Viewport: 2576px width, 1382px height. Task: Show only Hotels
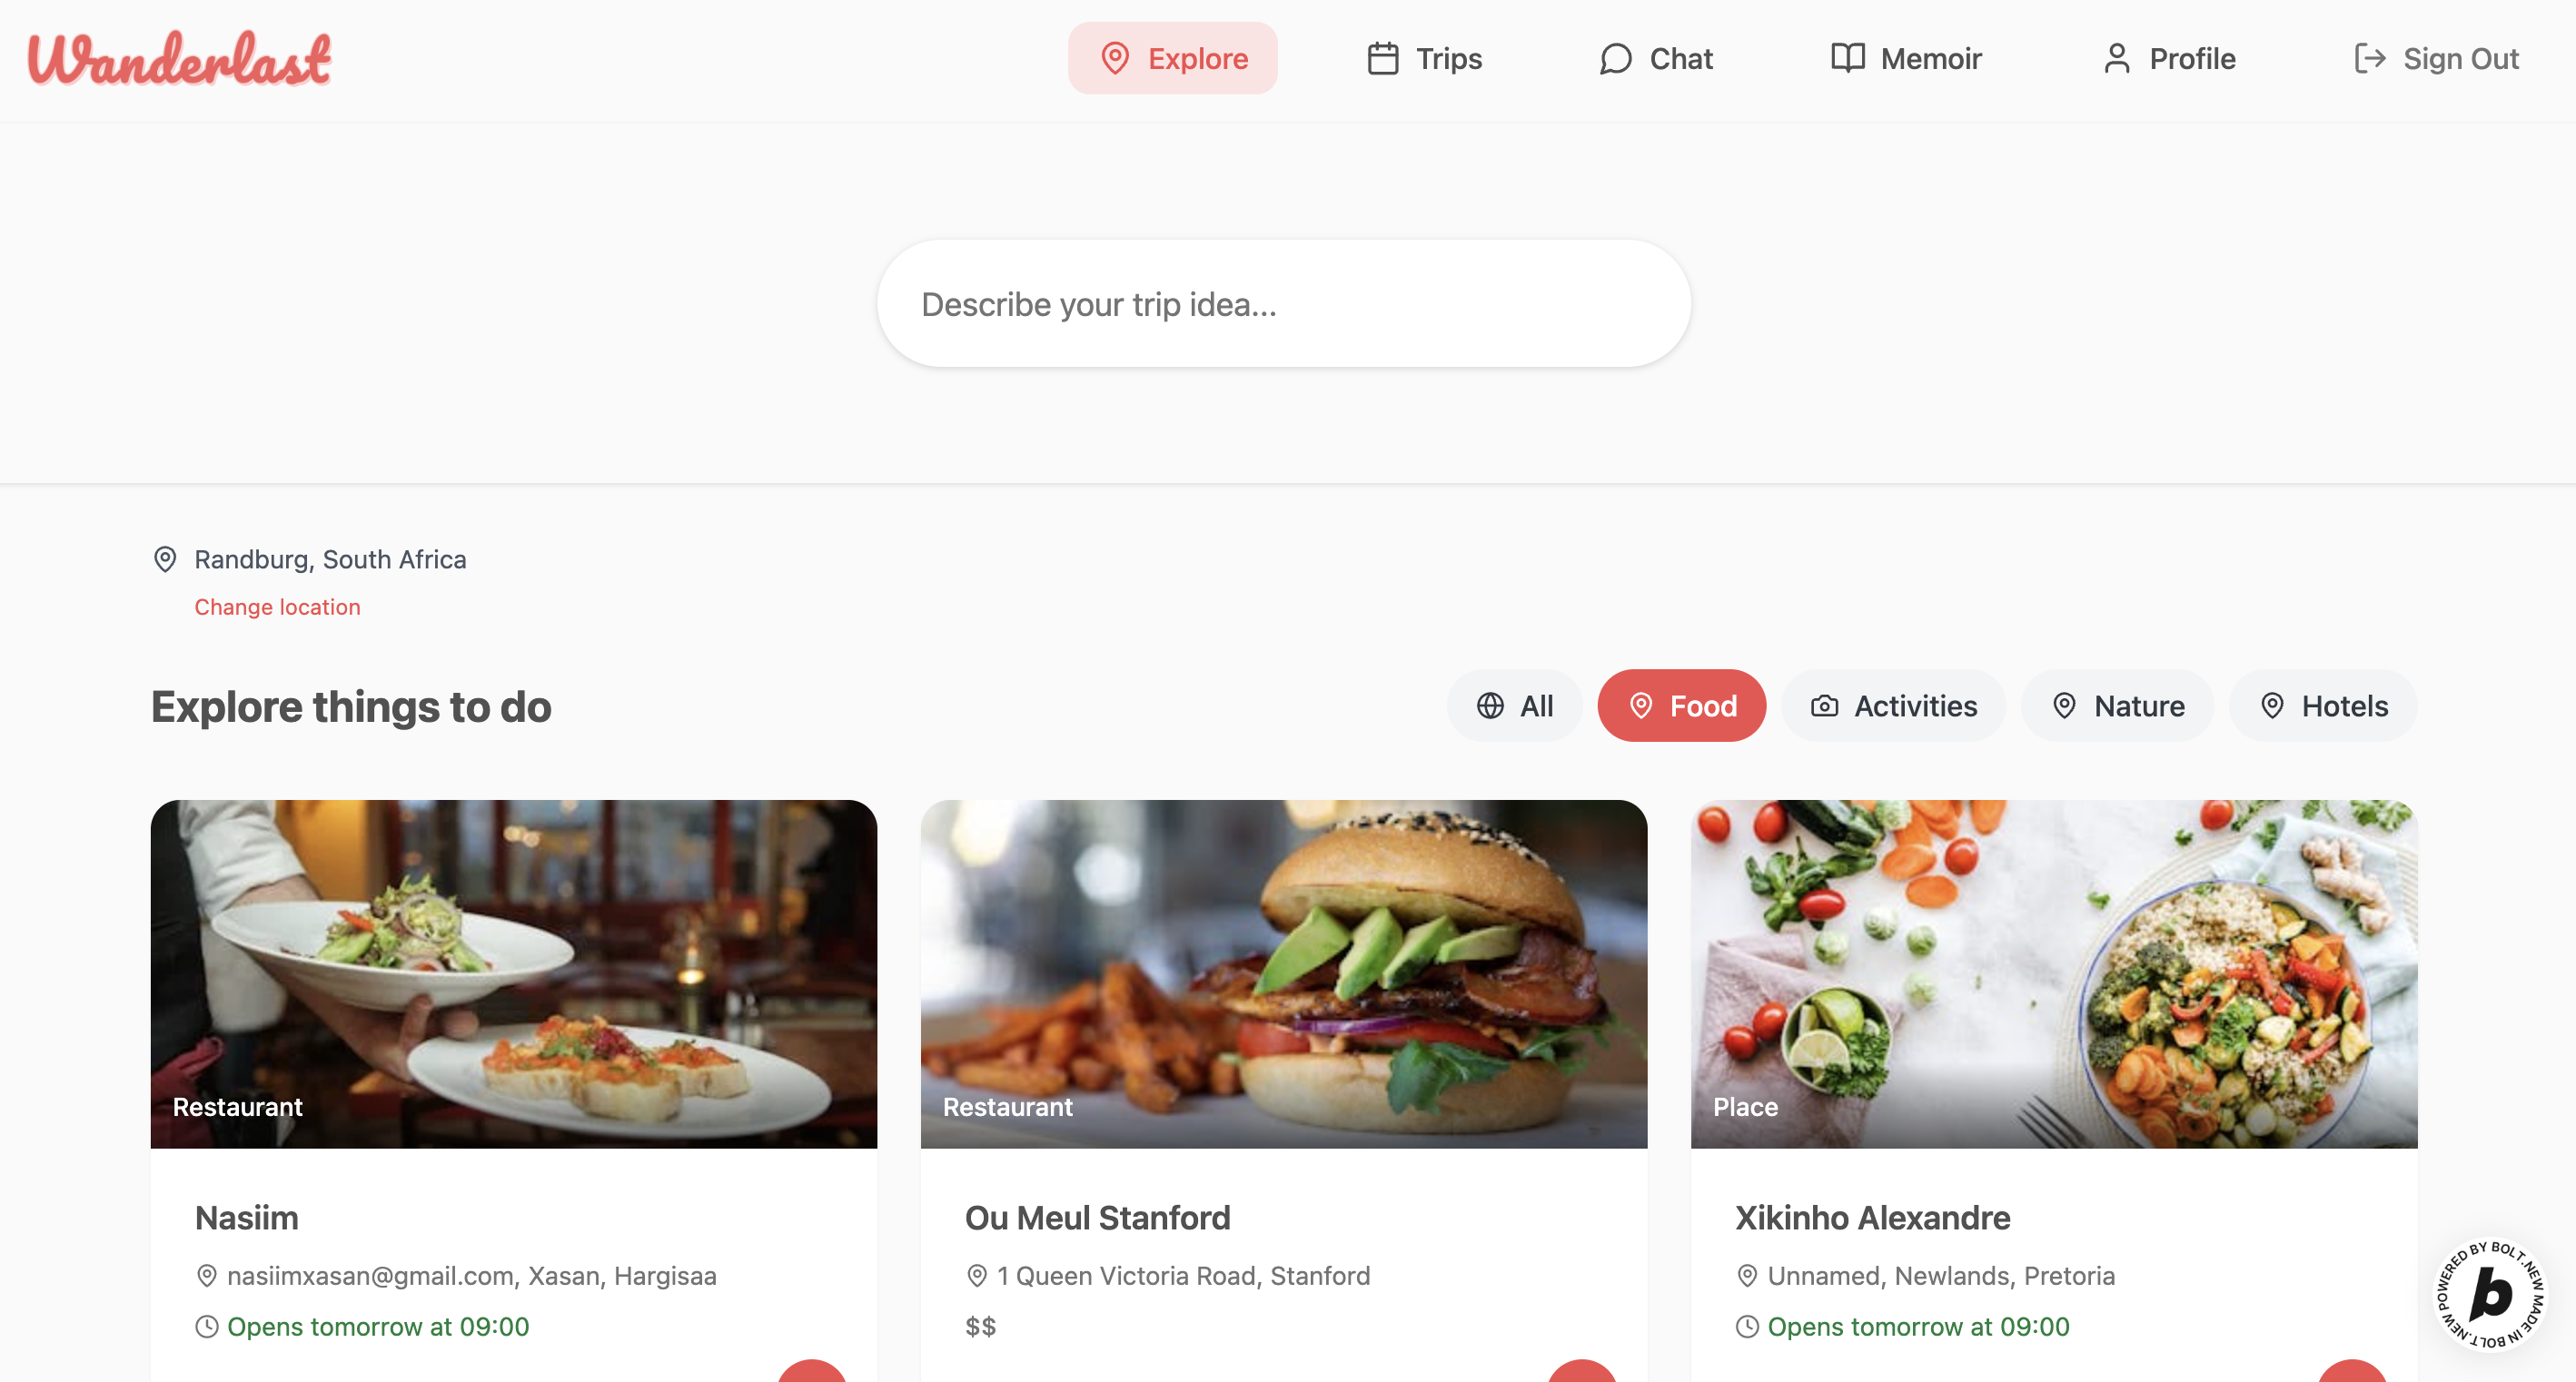pyautogui.click(x=2323, y=705)
